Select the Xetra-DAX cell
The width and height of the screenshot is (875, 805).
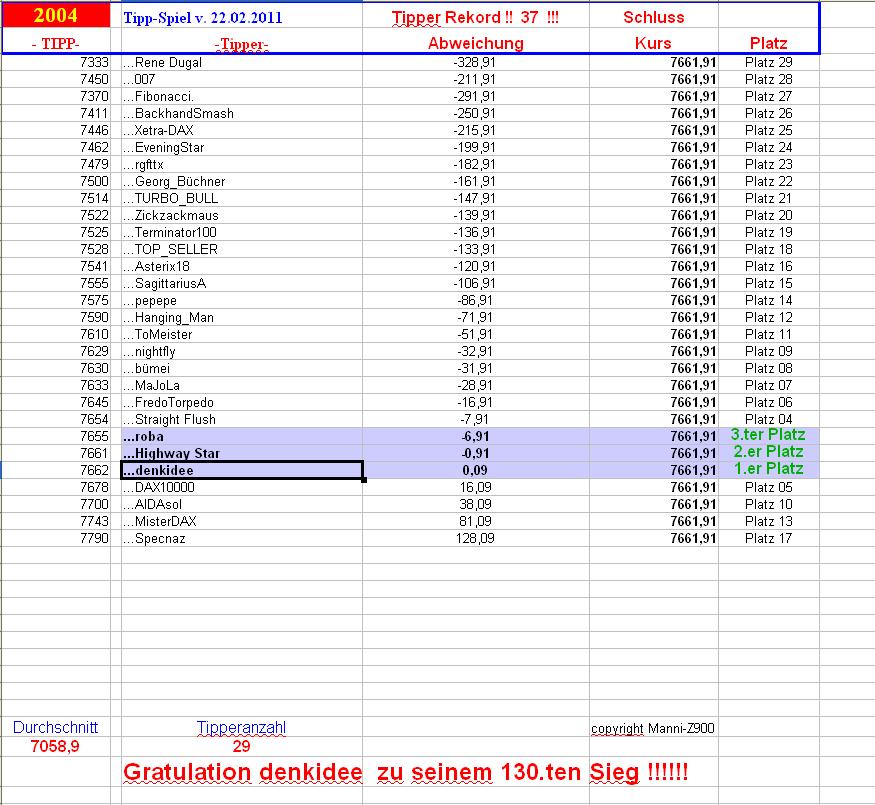(x=242, y=131)
